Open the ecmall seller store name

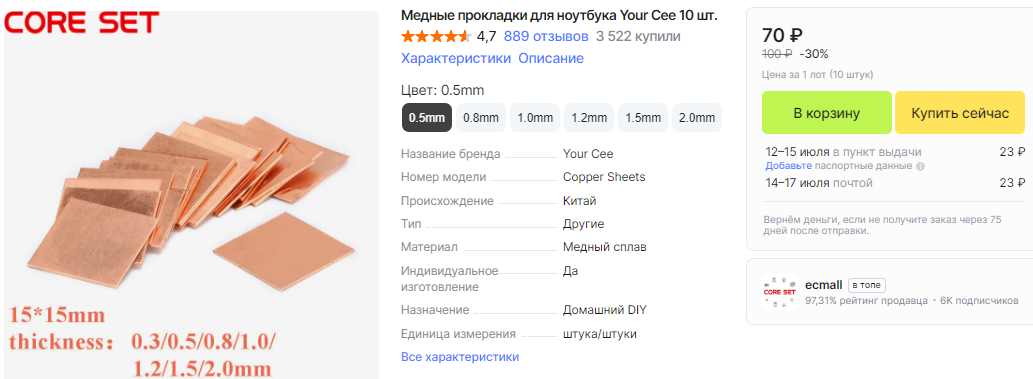tap(824, 285)
